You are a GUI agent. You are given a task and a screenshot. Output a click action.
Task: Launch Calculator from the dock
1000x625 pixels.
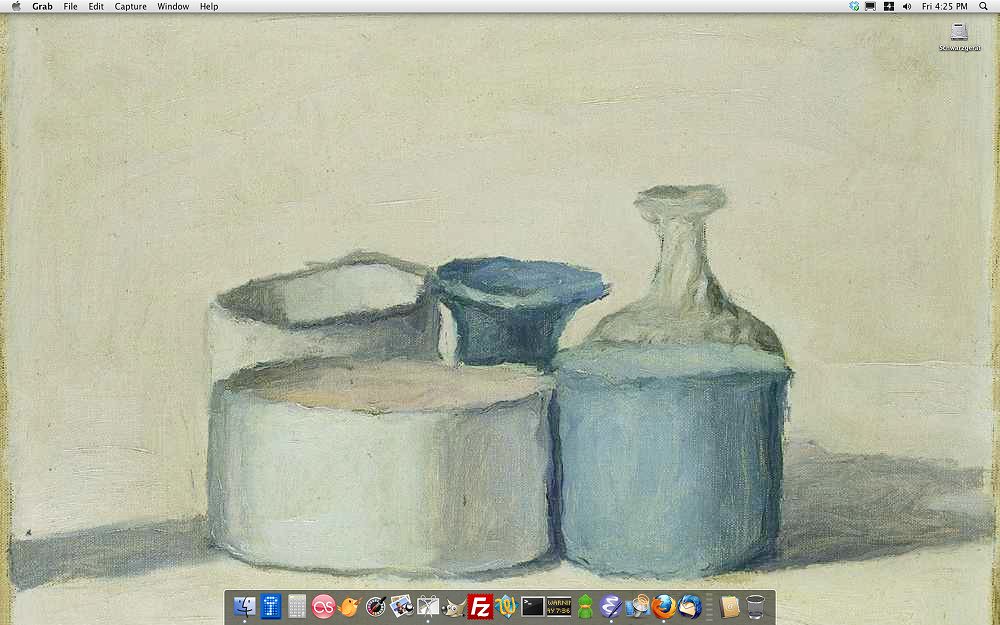[x=297, y=606]
